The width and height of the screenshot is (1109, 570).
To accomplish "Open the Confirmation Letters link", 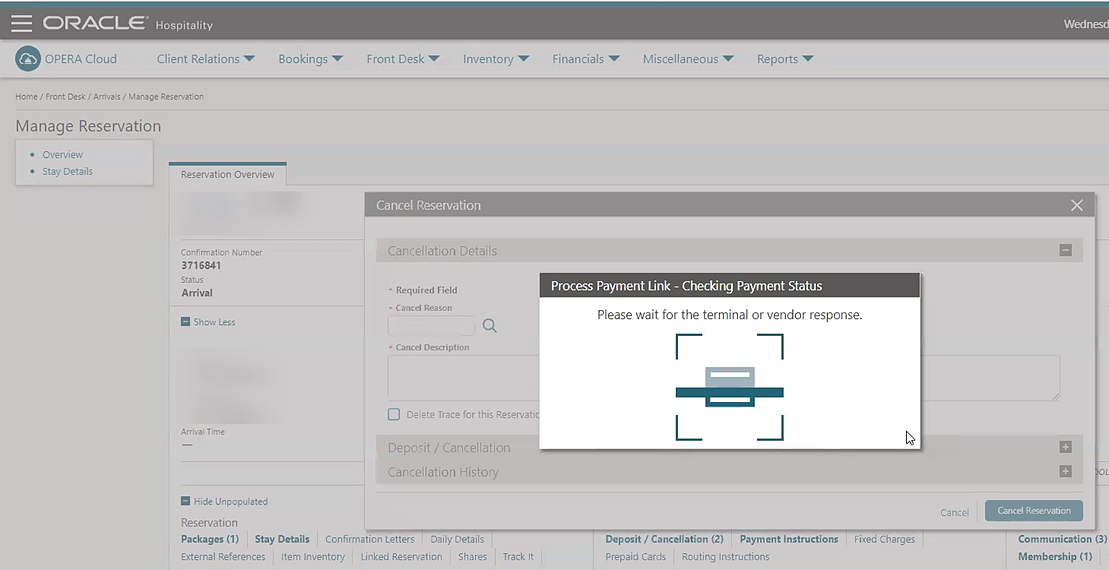I will pos(370,539).
